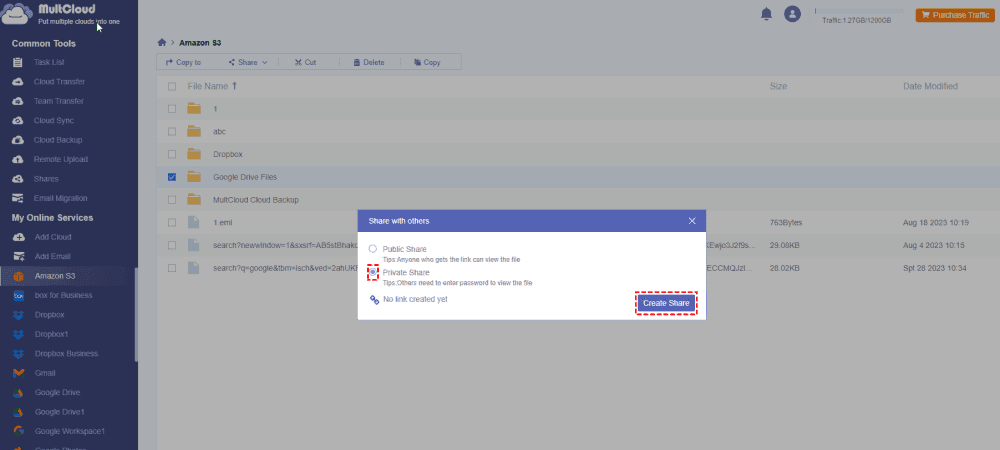1000x450 pixels.
Task: Open notifications bell icon
Action: point(767,14)
